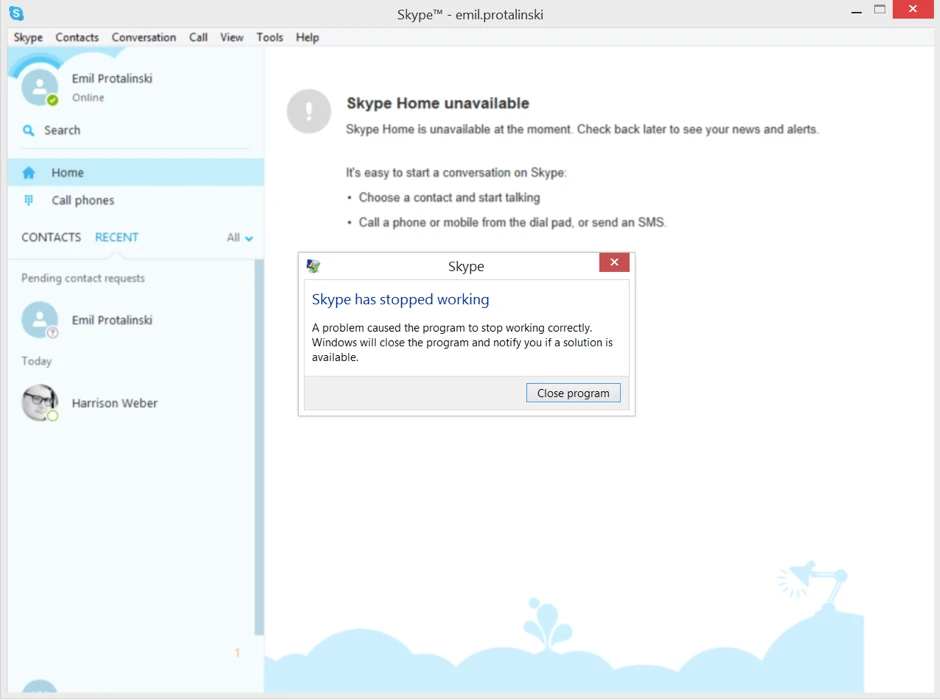This screenshot has width=940, height=700.
Task: Open Harrison Weber's profile picture
Action: point(39,402)
